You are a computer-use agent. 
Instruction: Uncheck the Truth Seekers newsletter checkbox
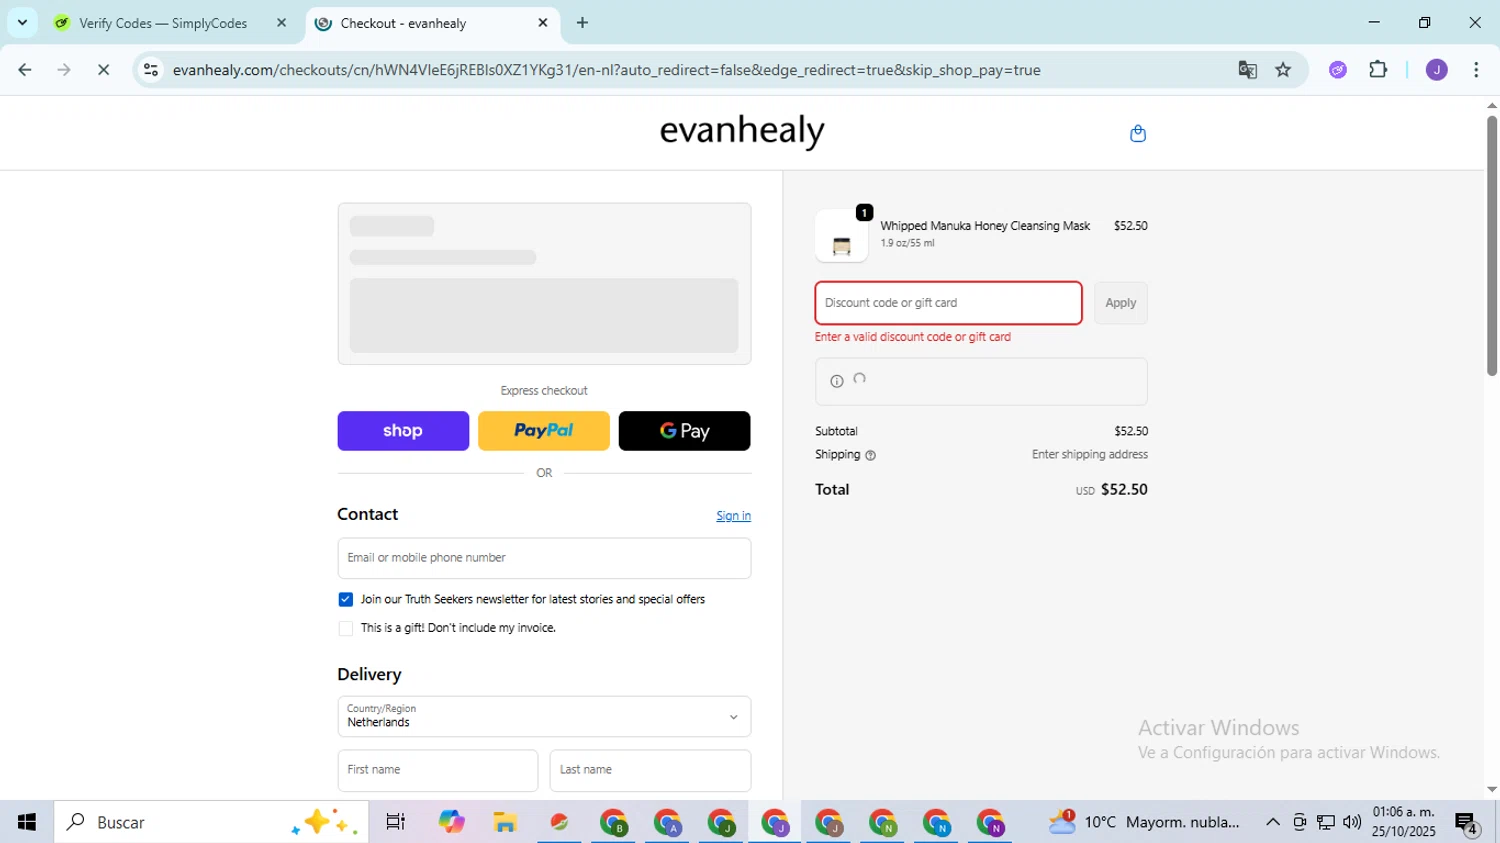(x=346, y=600)
